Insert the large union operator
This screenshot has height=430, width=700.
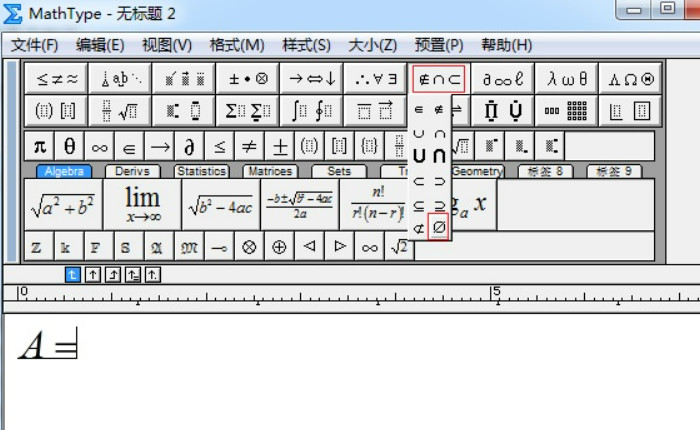click(419, 156)
